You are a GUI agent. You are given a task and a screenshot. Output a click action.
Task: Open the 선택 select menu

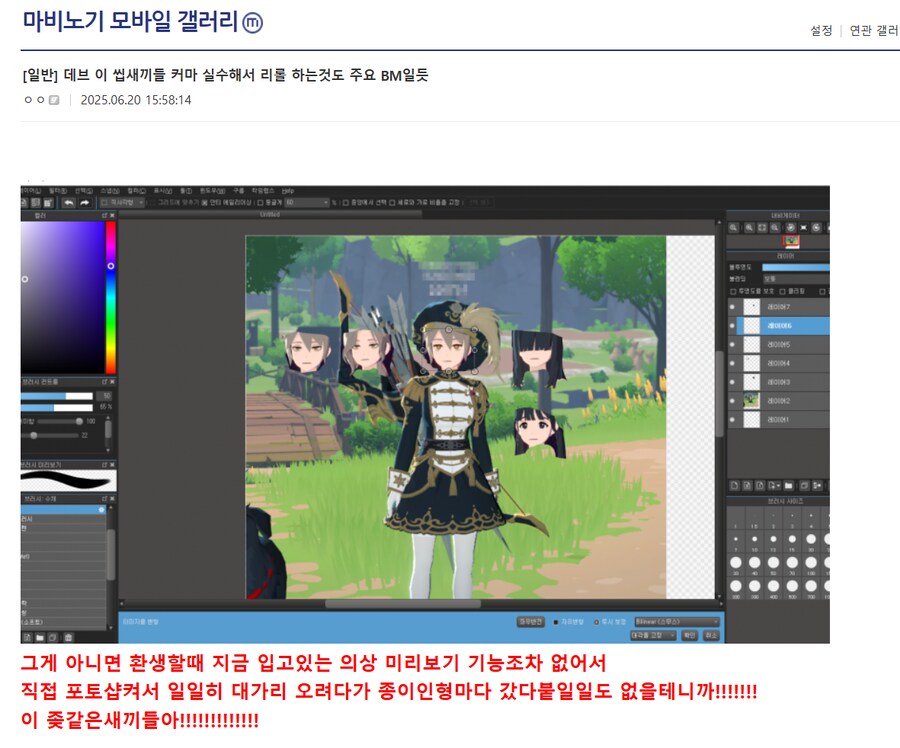84,191
